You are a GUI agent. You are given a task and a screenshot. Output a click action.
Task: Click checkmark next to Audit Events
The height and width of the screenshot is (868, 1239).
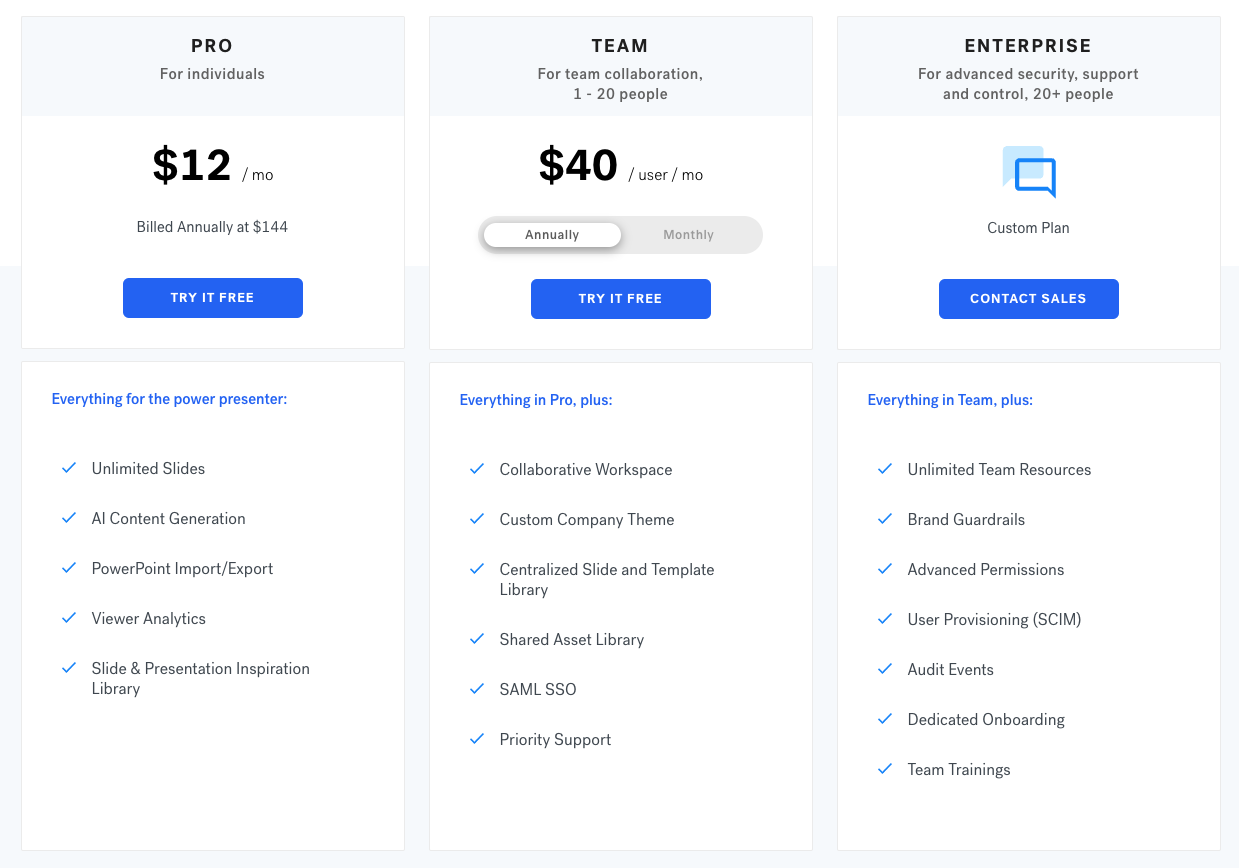885,669
